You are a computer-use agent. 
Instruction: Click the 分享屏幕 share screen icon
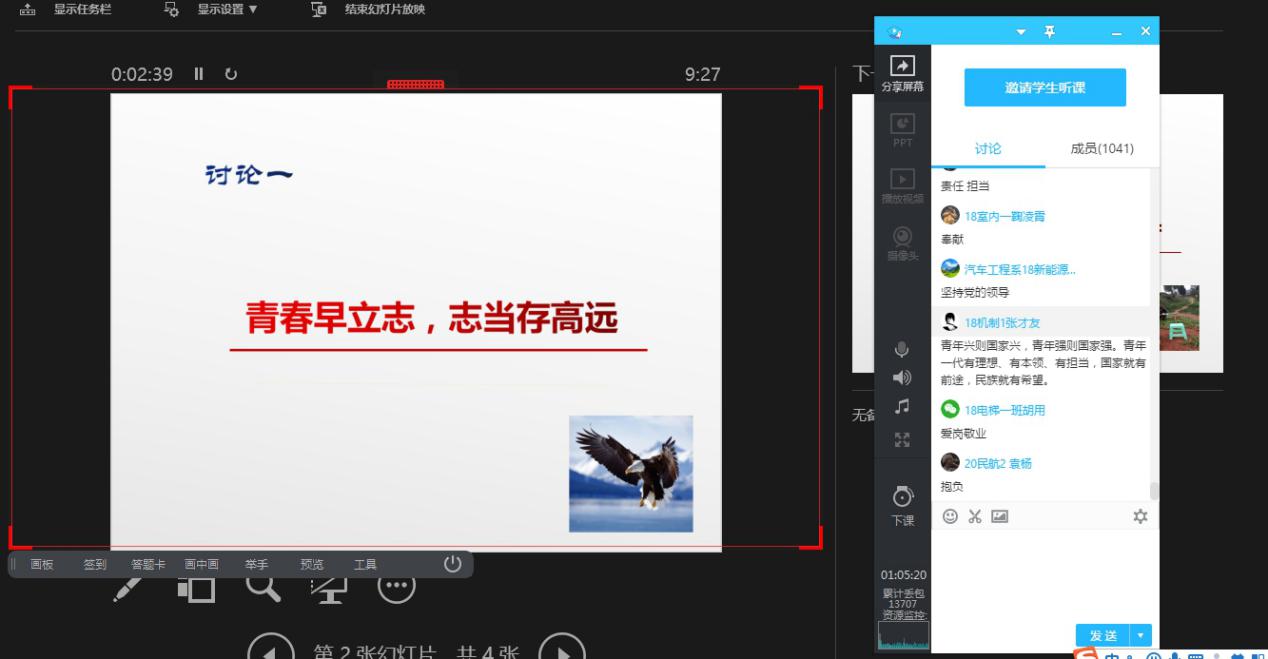pyautogui.click(x=902, y=72)
